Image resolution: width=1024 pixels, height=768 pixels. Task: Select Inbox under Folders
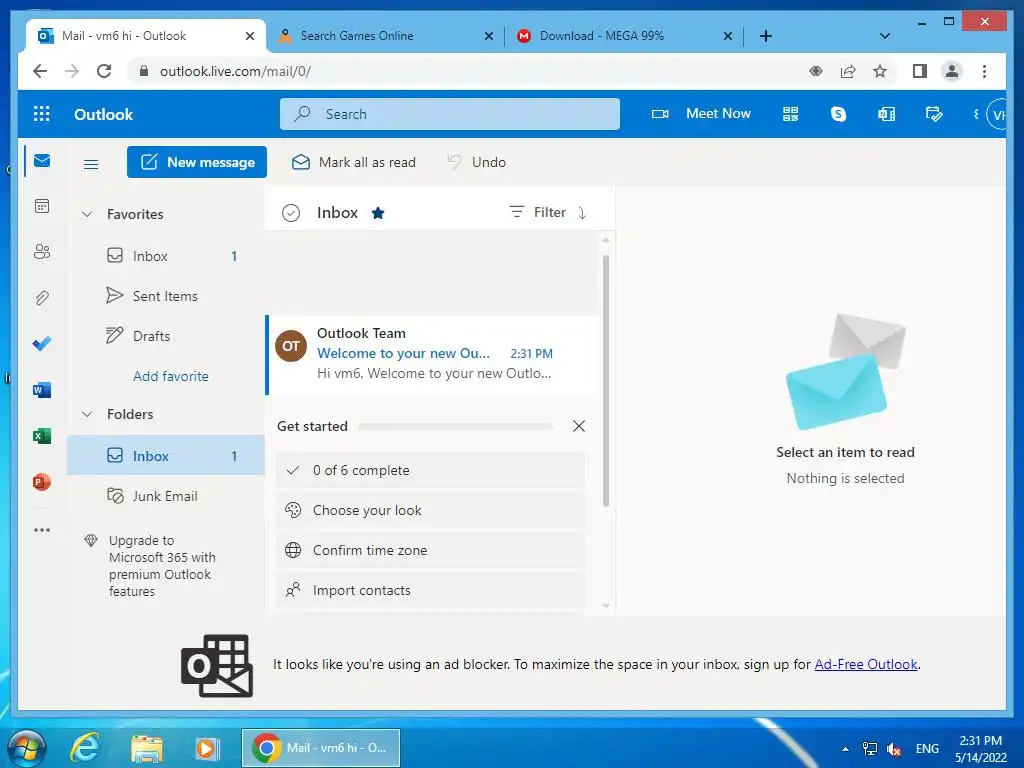point(165,456)
